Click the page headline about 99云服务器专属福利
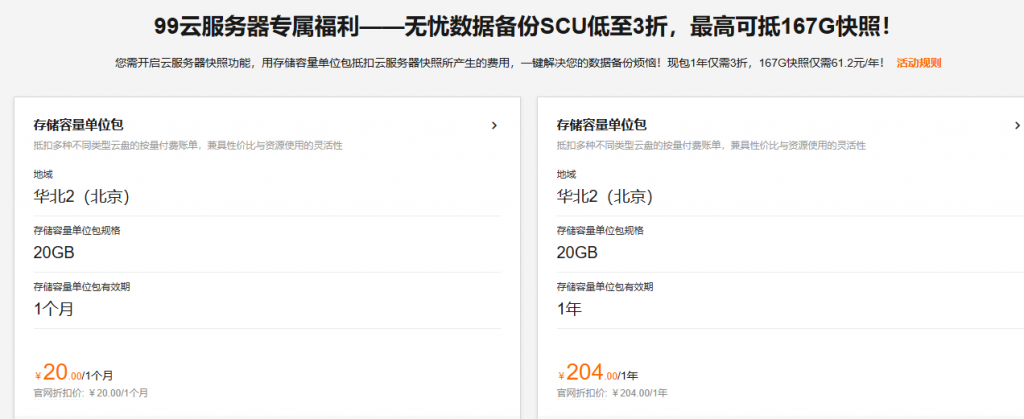The width and height of the screenshot is (1024, 419). click(522, 27)
